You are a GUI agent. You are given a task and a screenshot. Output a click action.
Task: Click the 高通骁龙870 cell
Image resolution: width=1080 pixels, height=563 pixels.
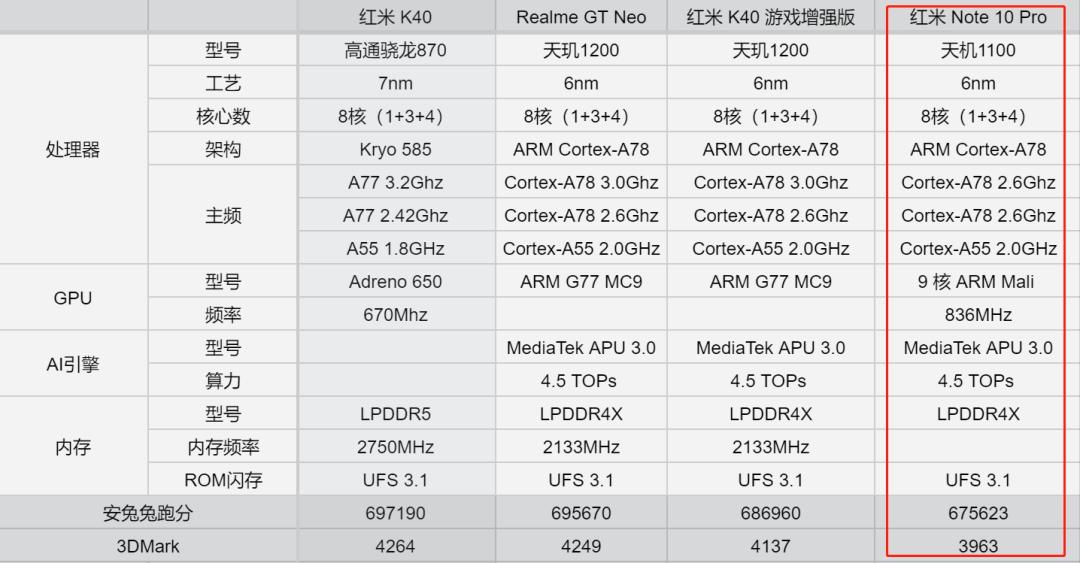395,51
